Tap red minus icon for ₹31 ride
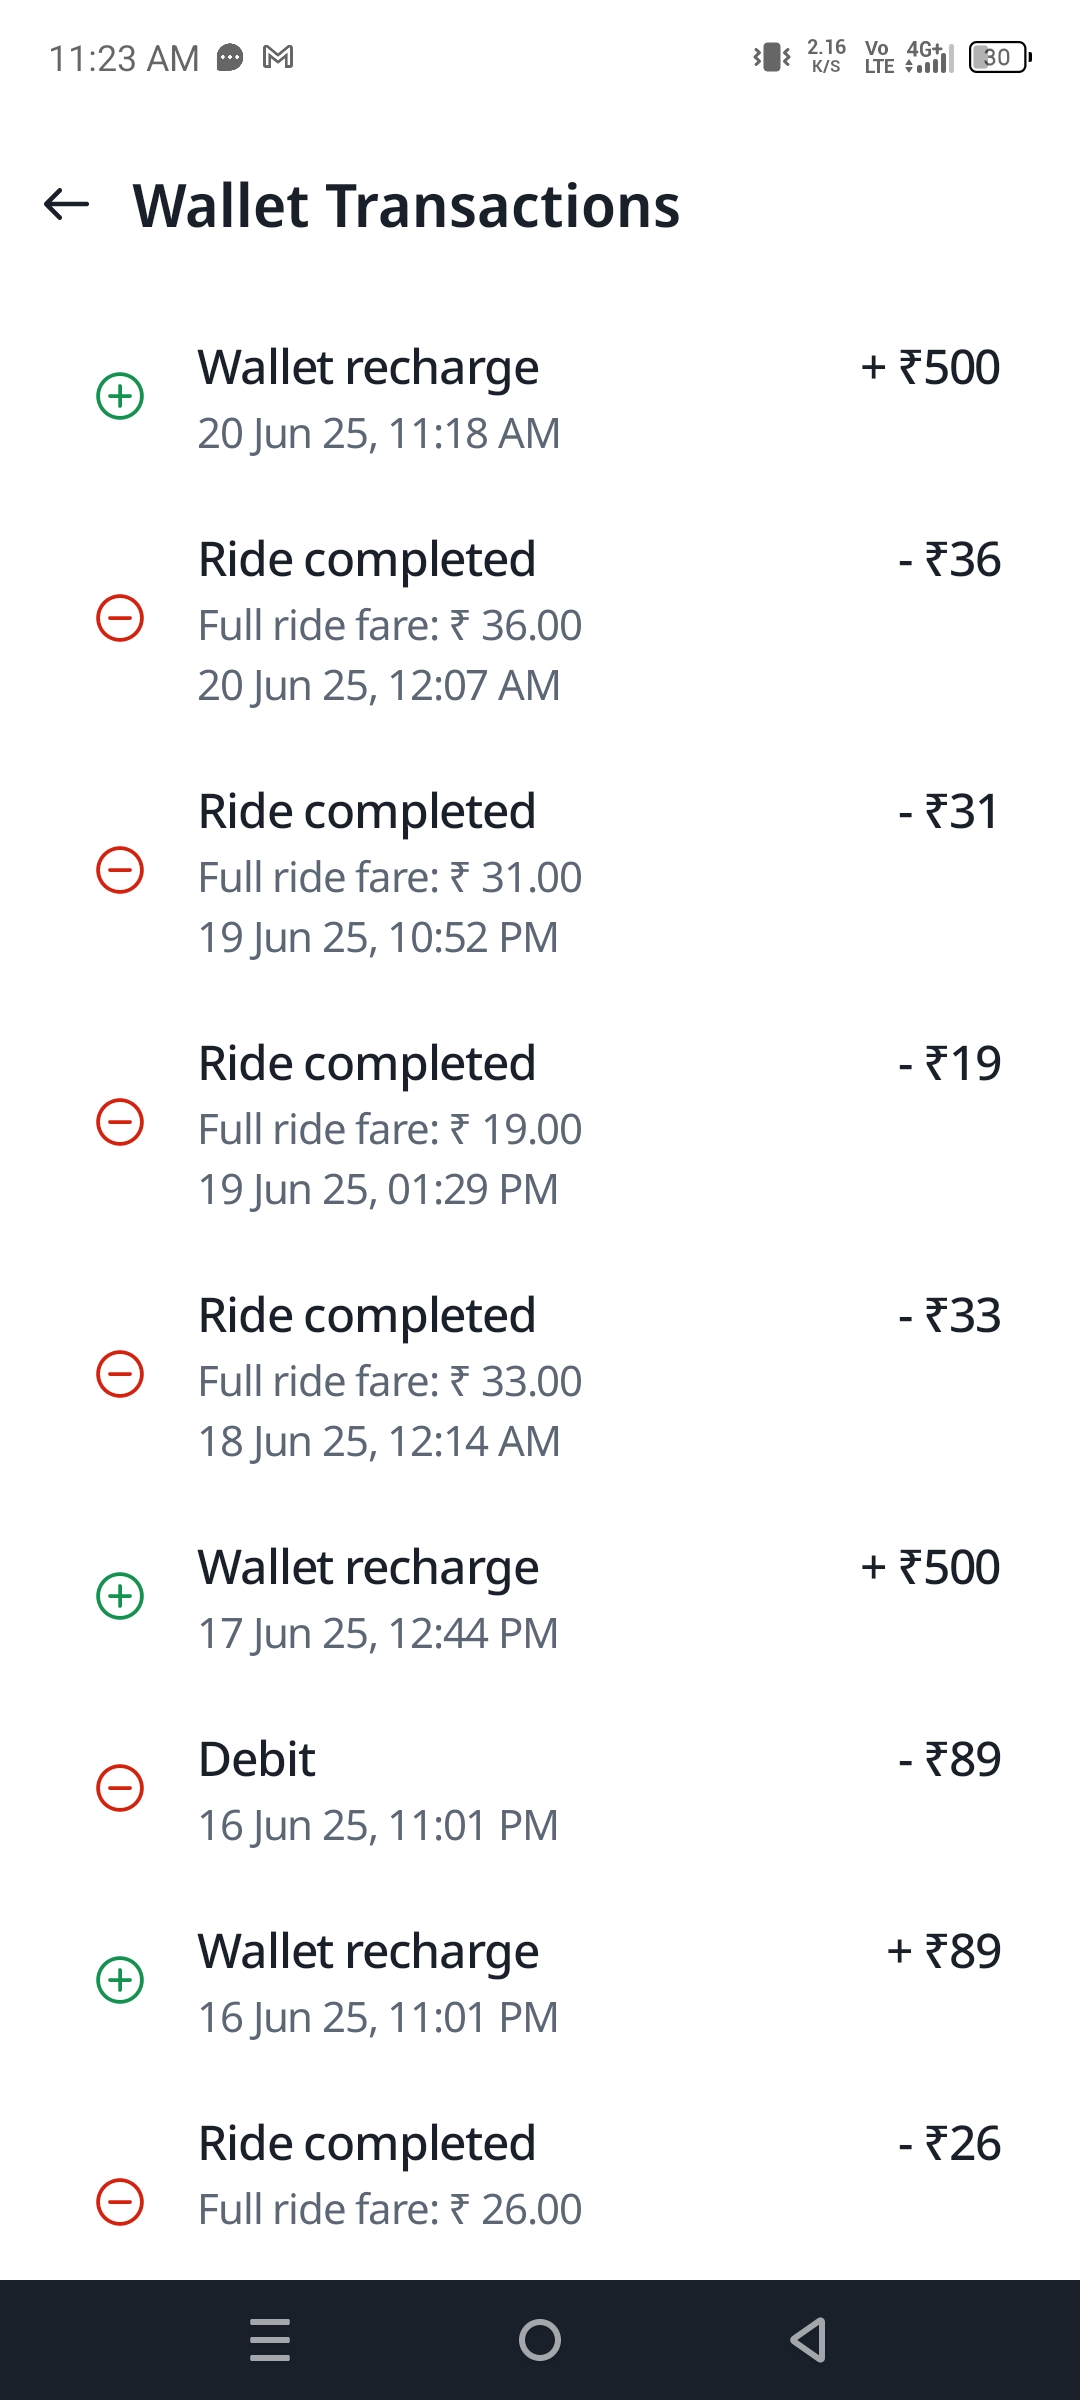 (120, 870)
